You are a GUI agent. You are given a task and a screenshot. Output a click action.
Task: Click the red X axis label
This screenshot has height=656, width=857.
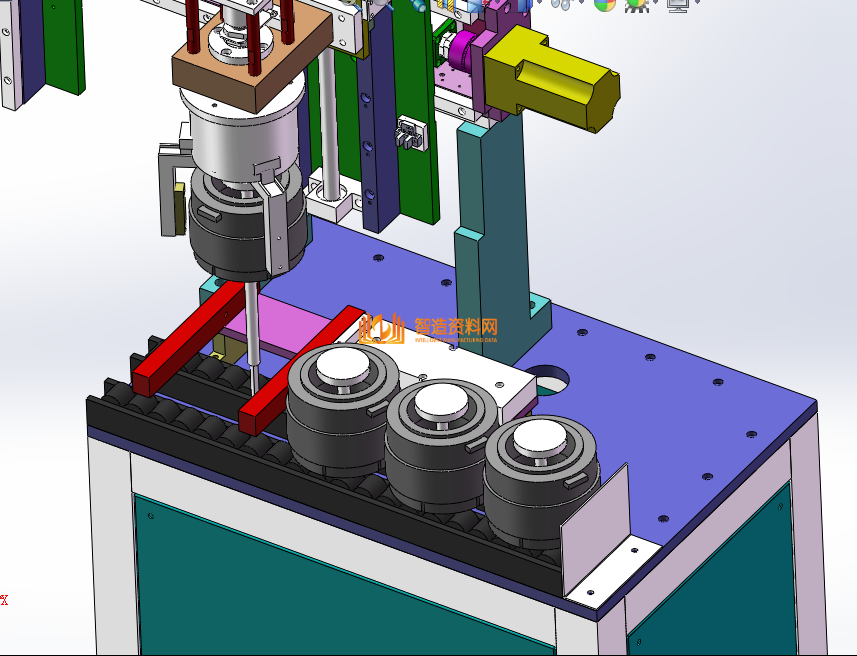tap(4, 600)
